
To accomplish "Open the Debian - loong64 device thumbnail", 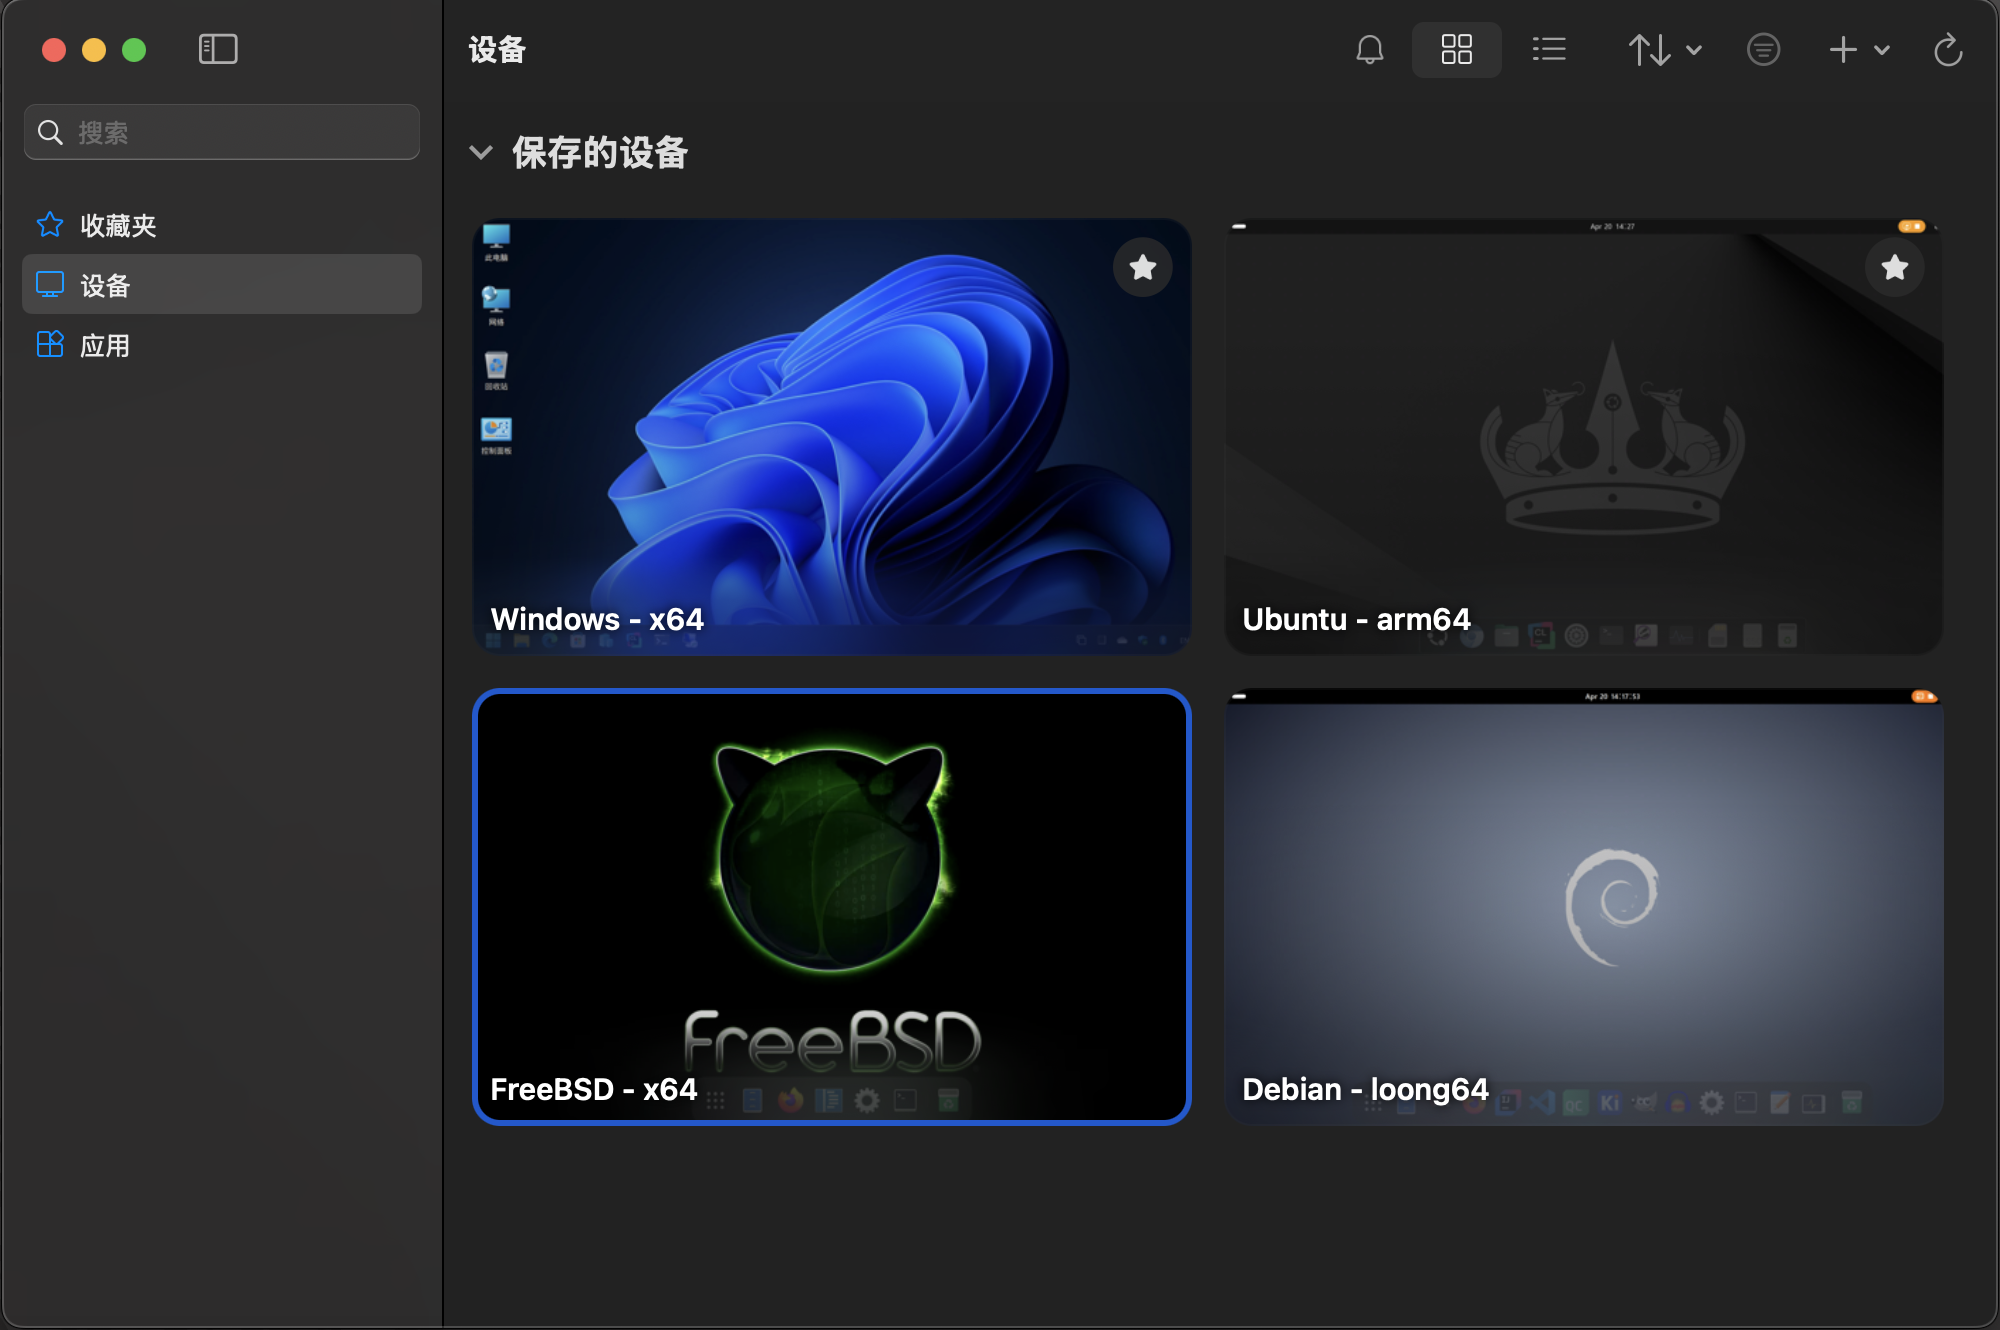I will click(x=1584, y=907).
